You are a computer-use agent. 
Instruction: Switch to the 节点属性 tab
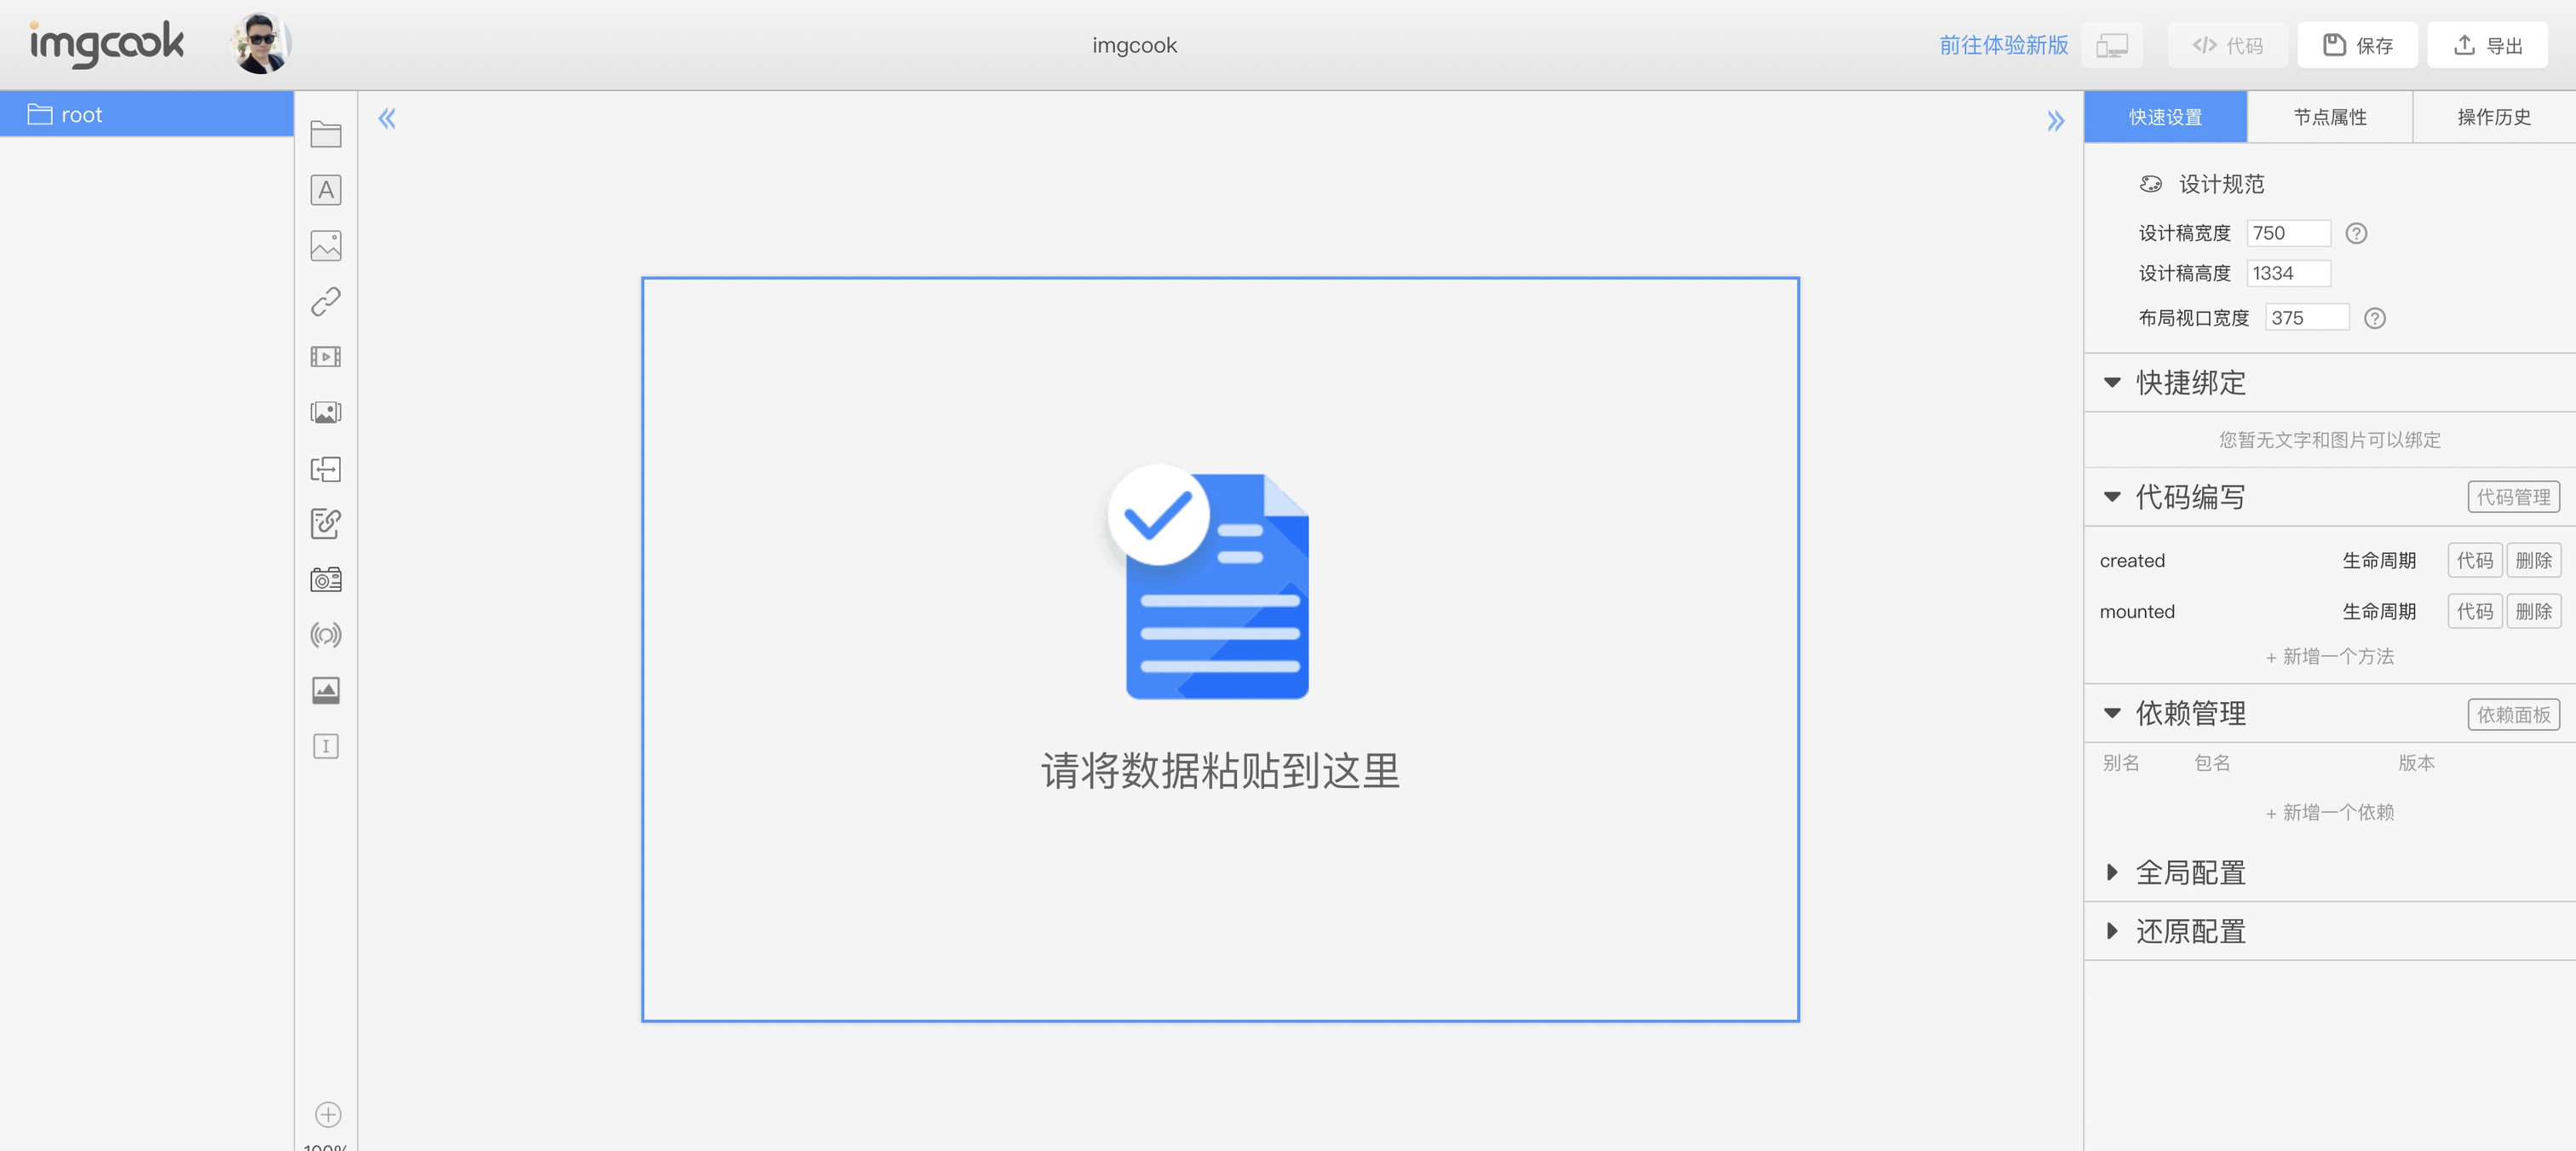click(x=2329, y=117)
